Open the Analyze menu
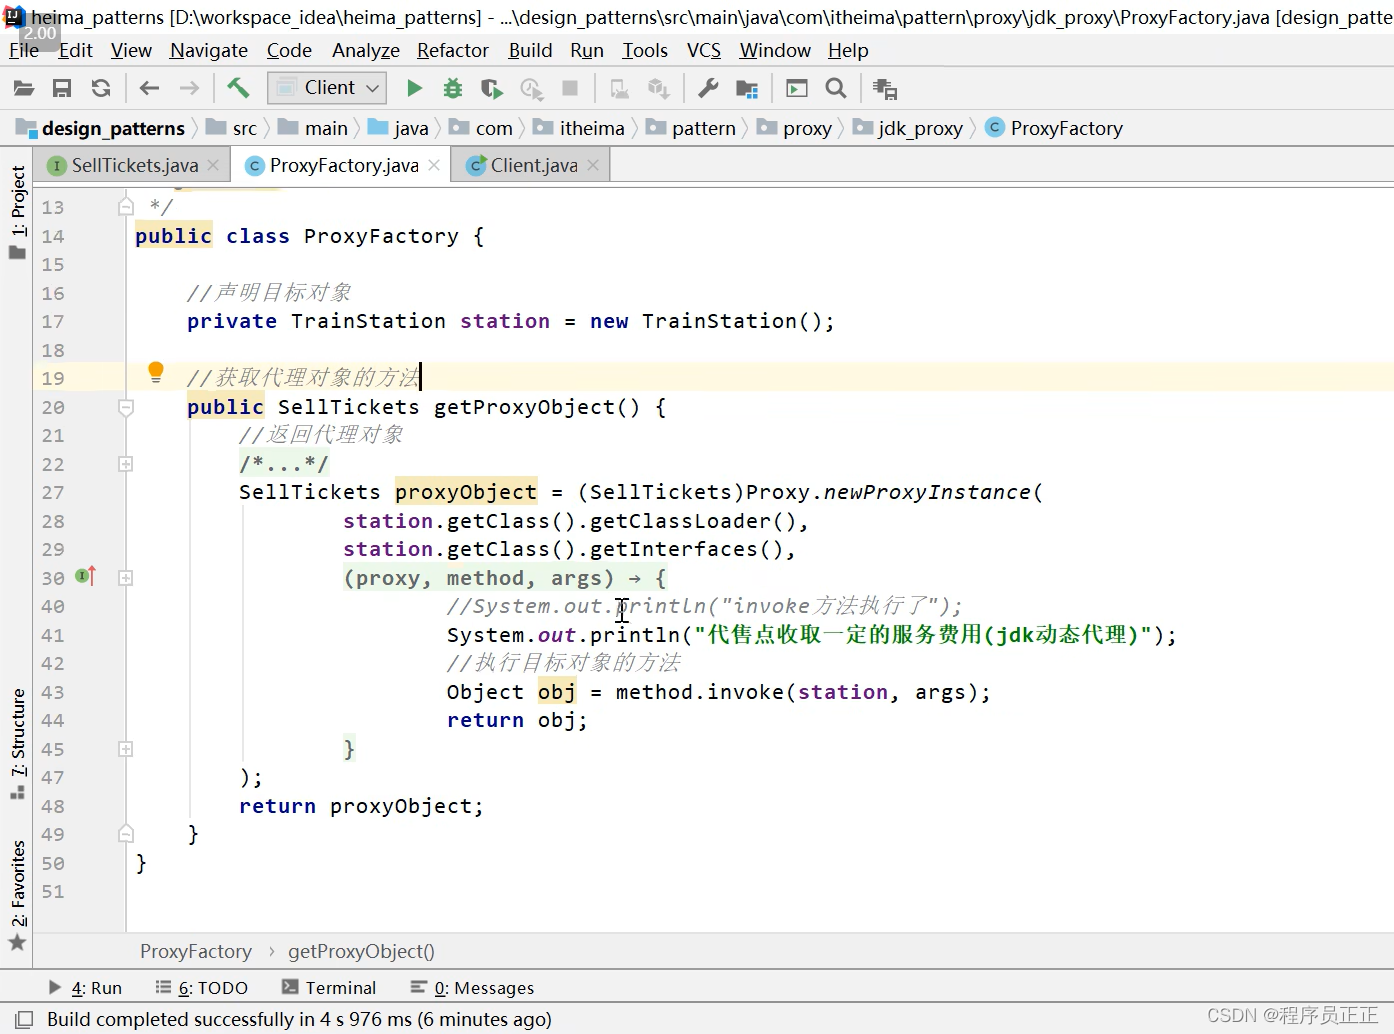The height and width of the screenshot is (1034, 1394). pos(366,50)
